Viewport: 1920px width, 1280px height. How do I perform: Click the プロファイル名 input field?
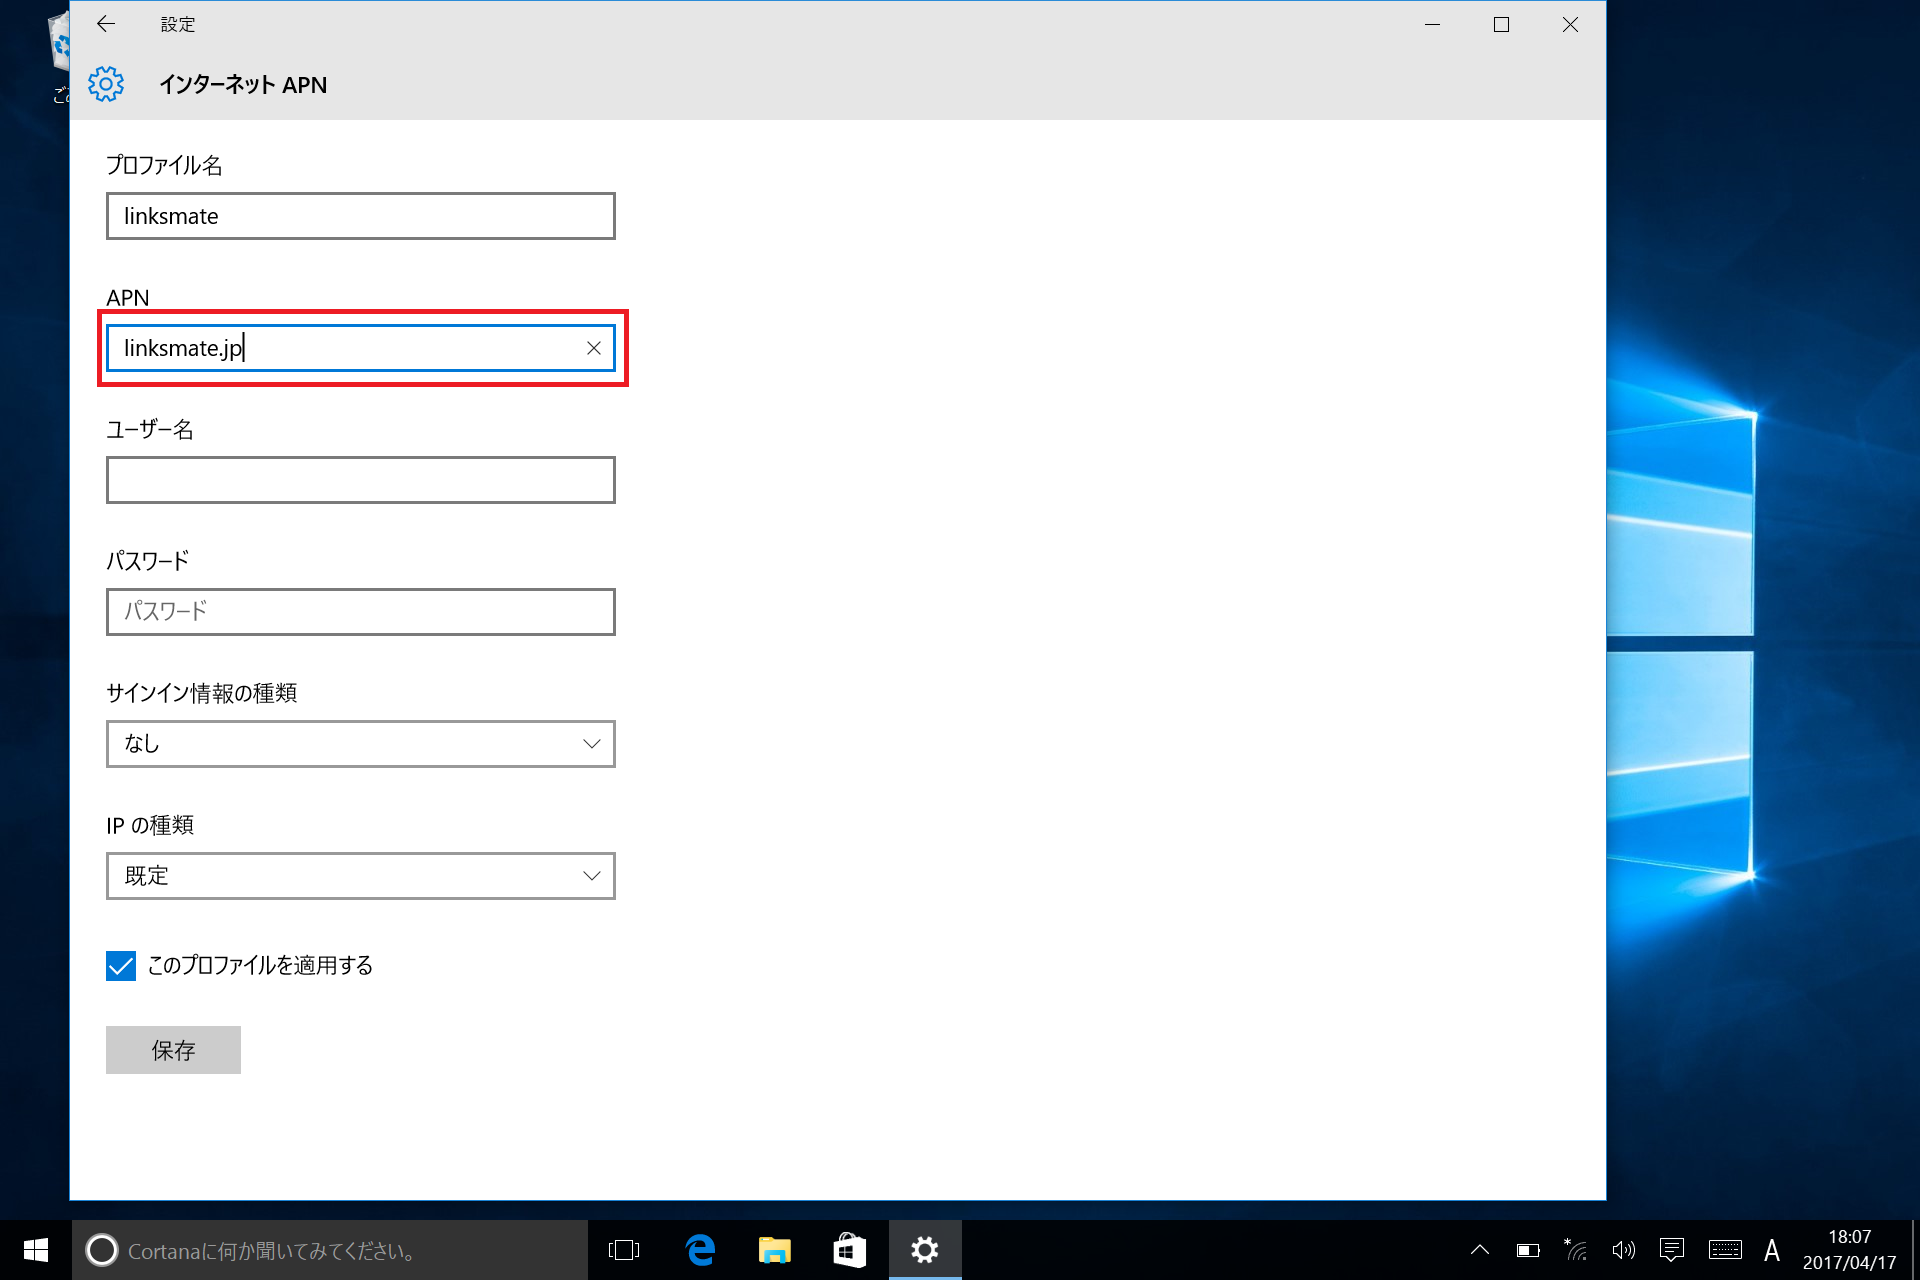[361, 216]
